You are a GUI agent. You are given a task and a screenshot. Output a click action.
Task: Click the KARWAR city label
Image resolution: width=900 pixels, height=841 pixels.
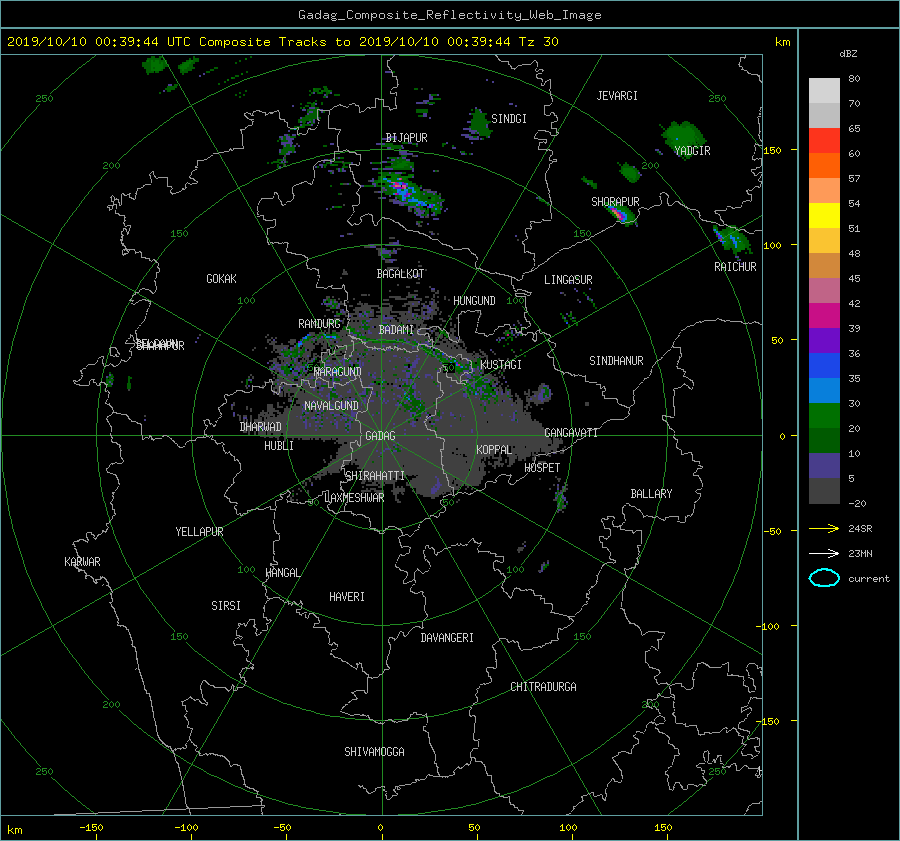82,562
